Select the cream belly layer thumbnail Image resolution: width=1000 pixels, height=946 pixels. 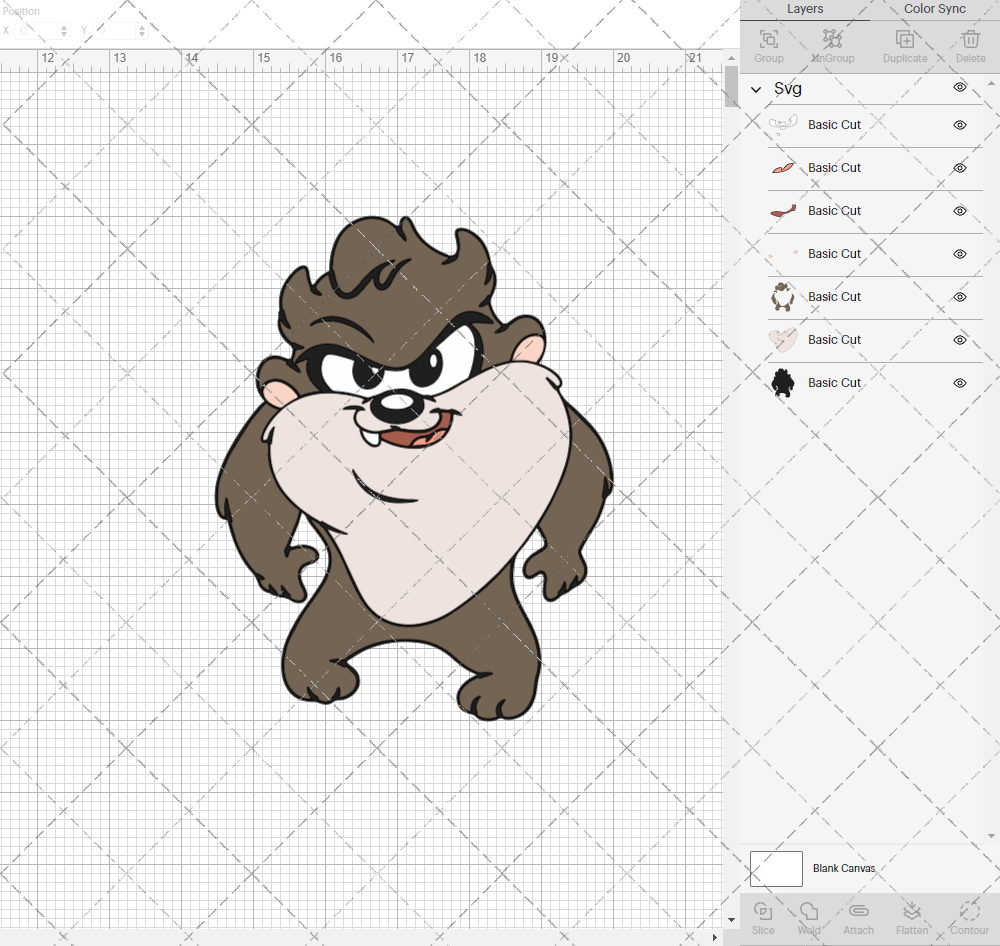(783, 340)
